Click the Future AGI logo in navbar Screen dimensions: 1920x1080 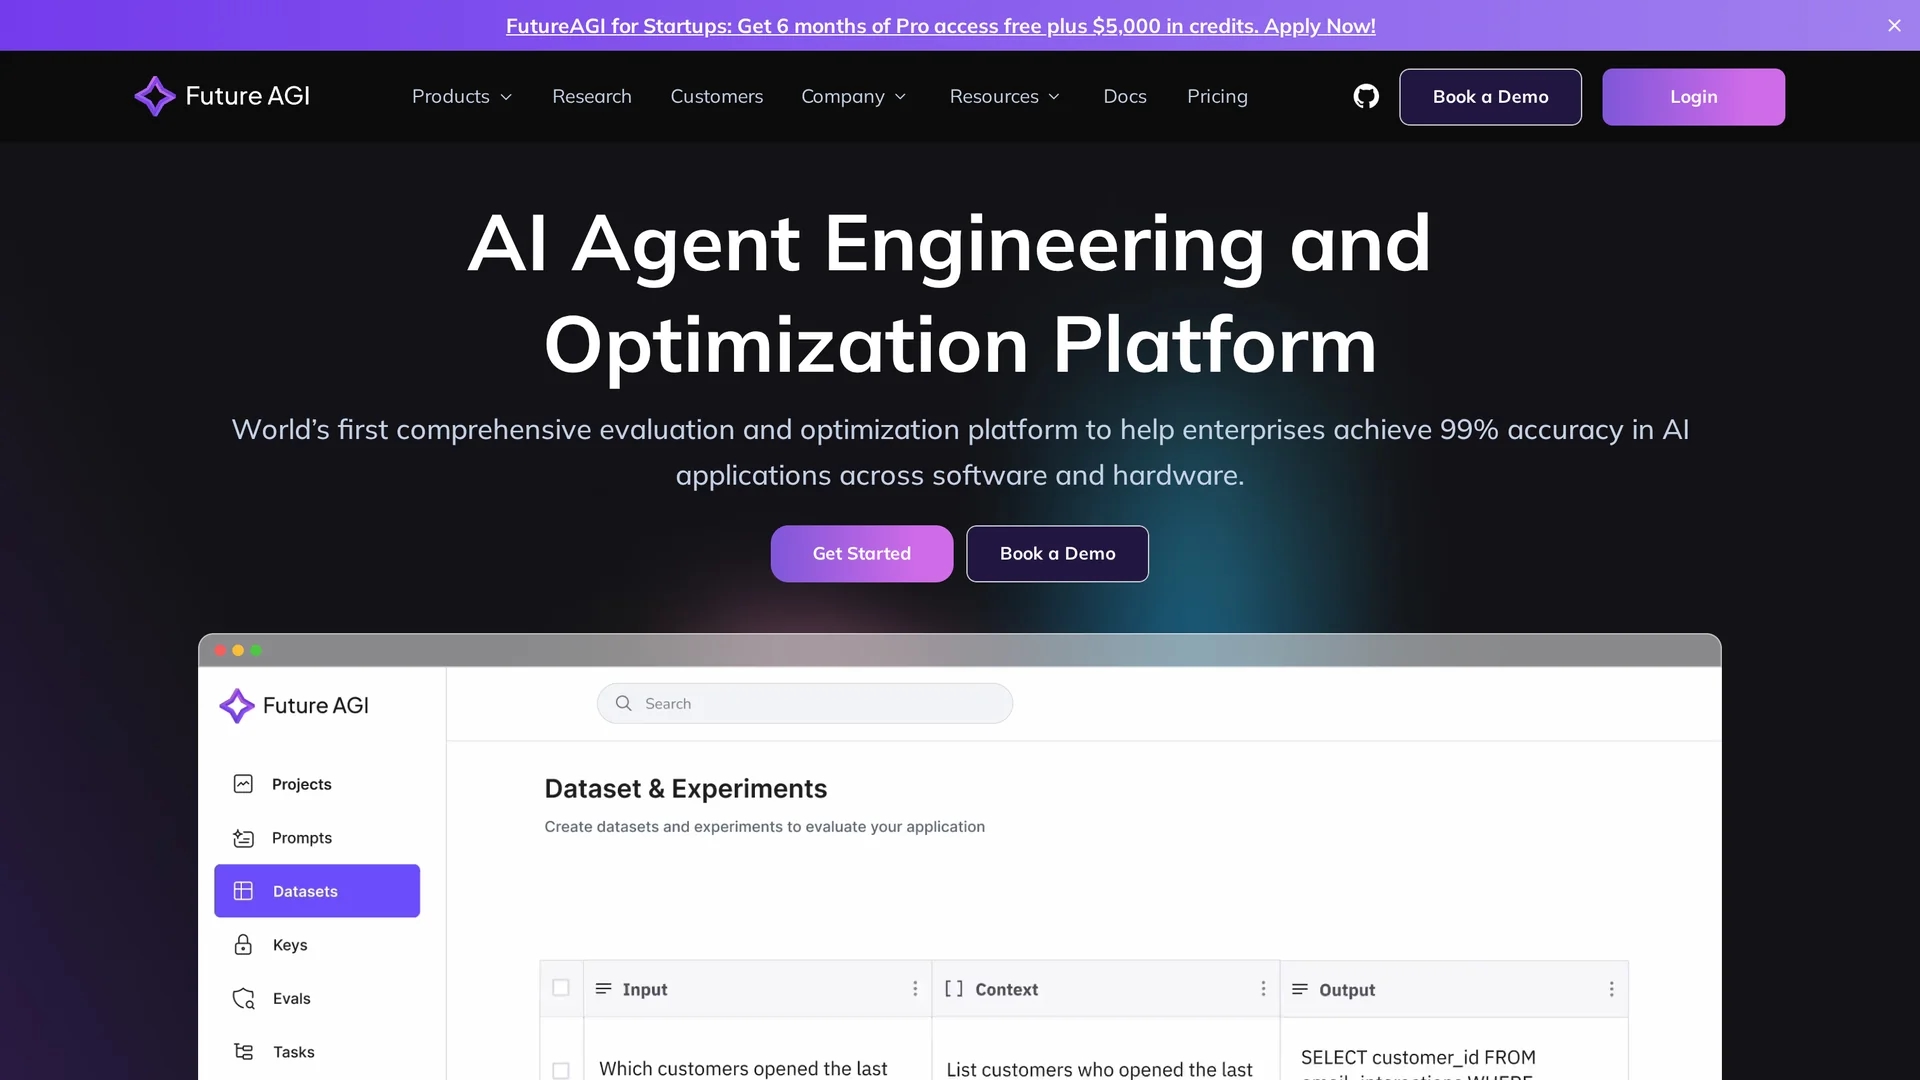222,96
